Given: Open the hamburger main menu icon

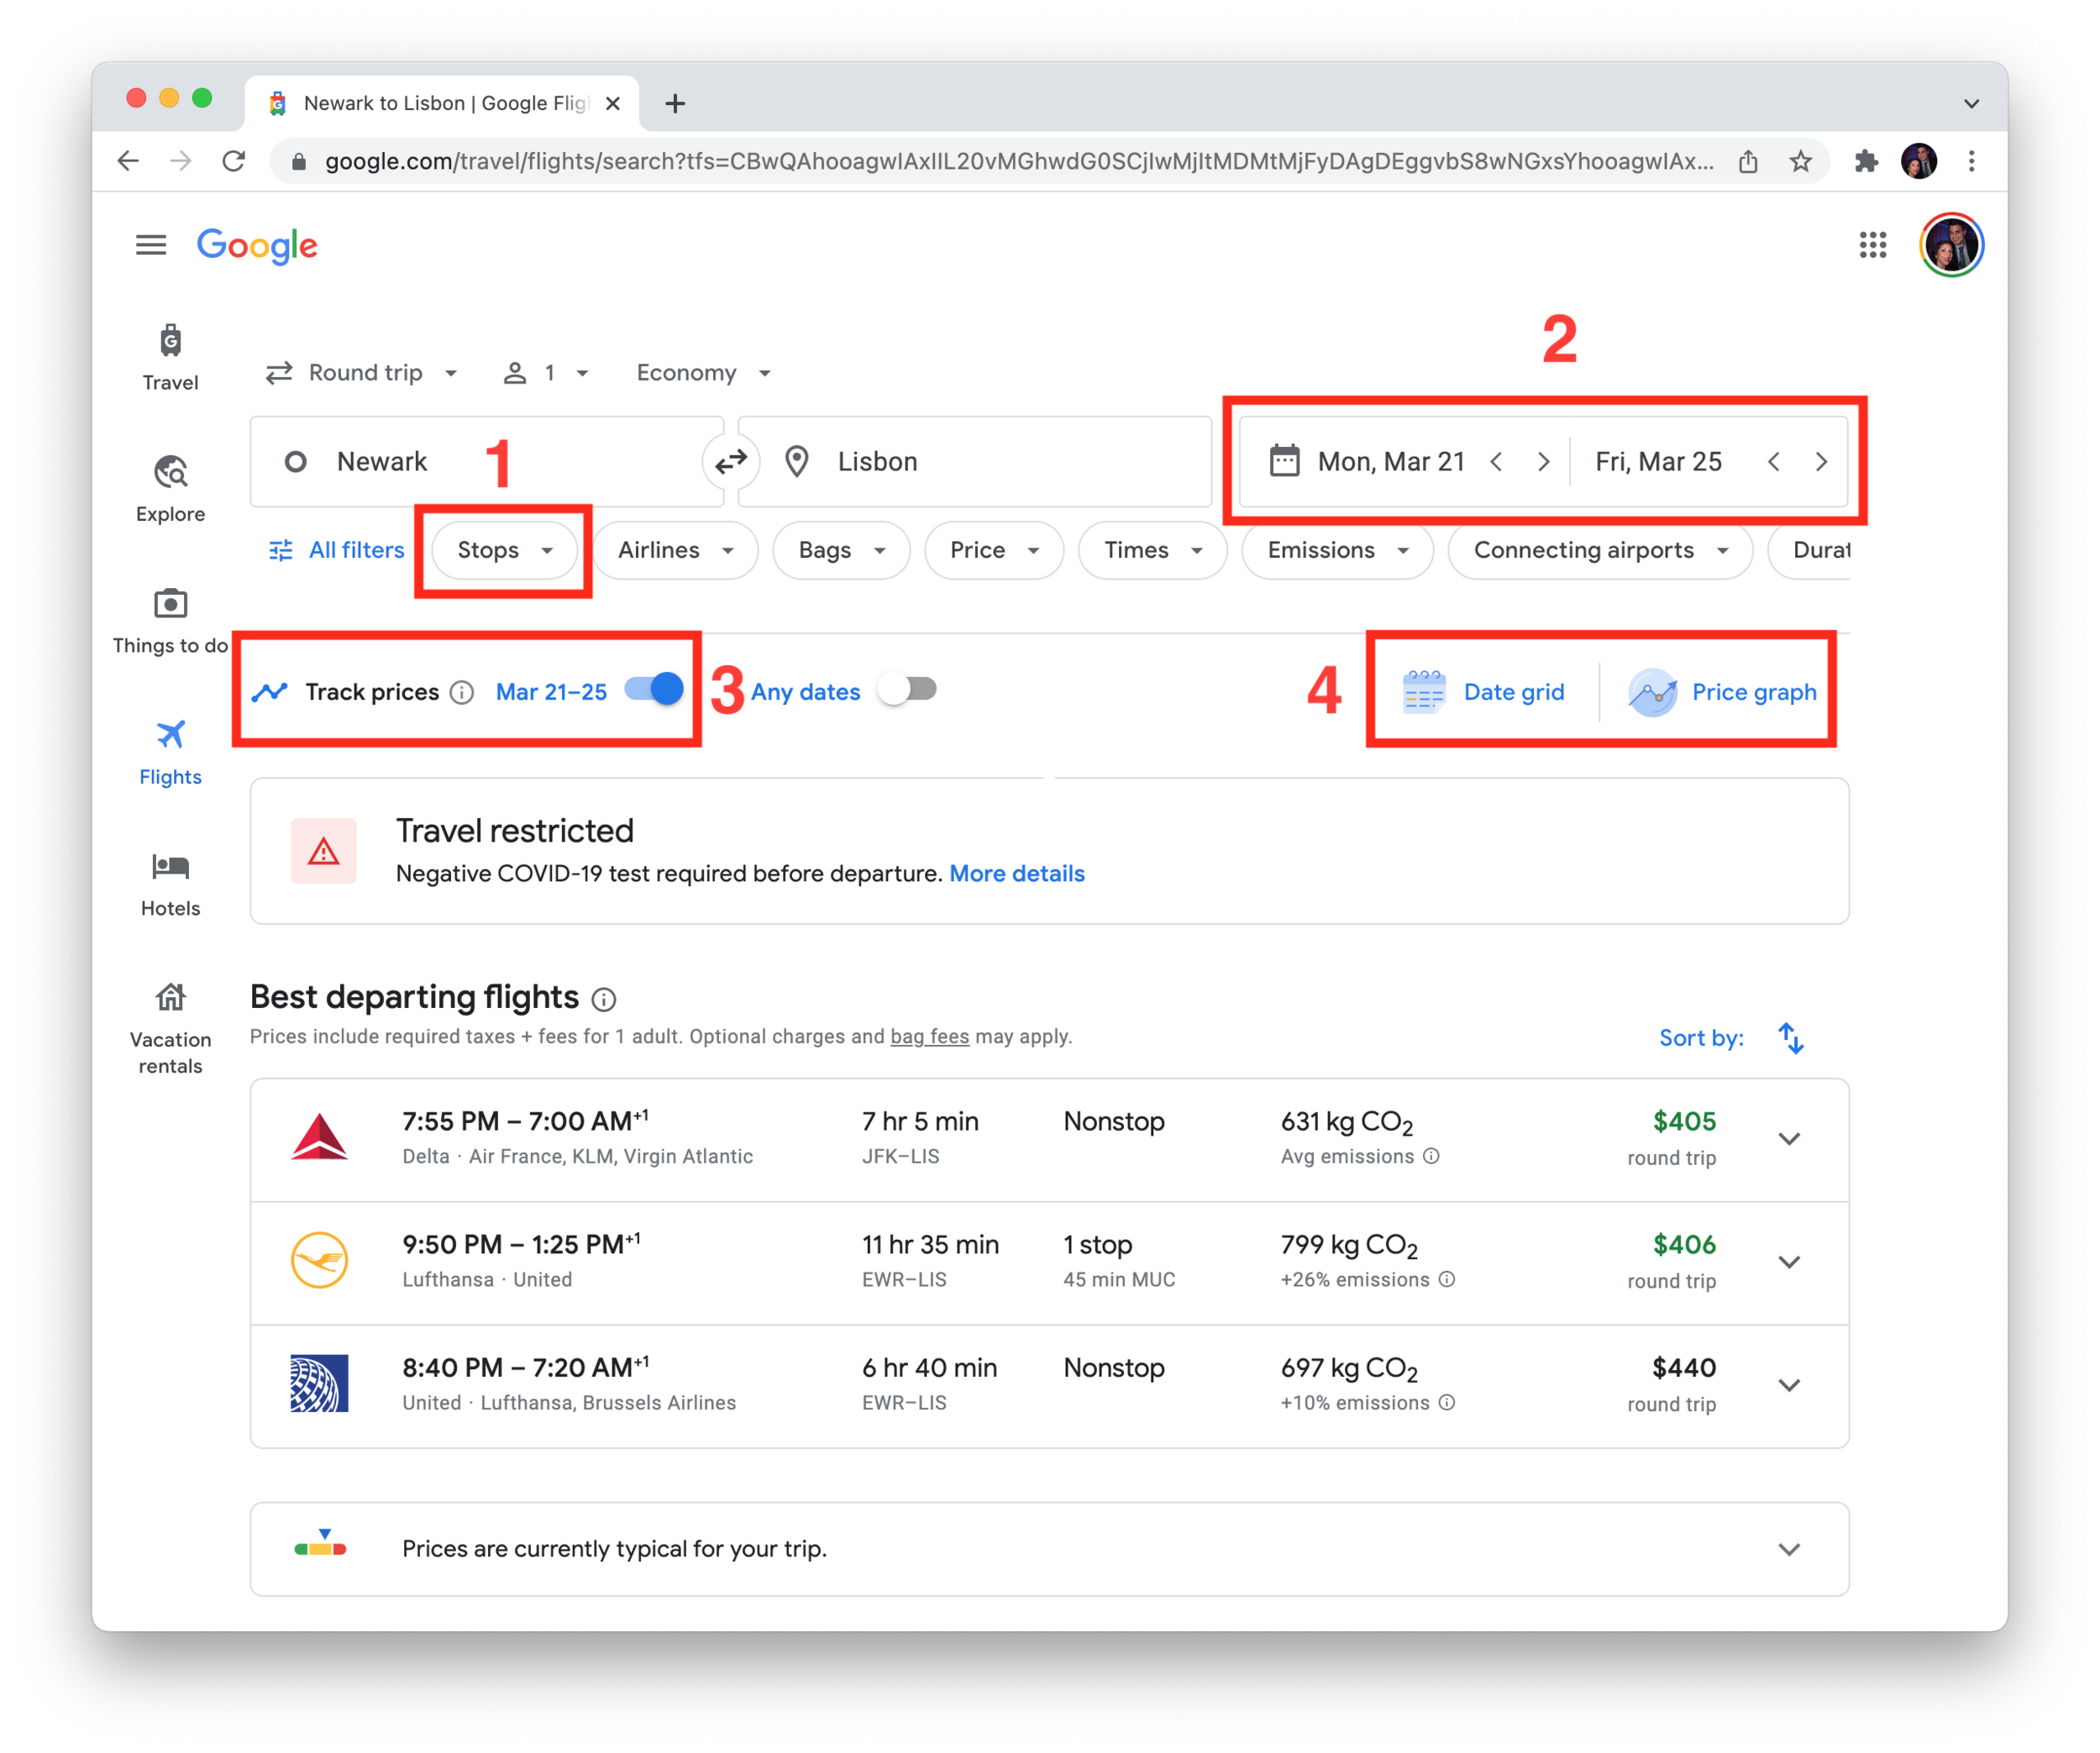Looking at the screenshot, I should coord(151,245).
